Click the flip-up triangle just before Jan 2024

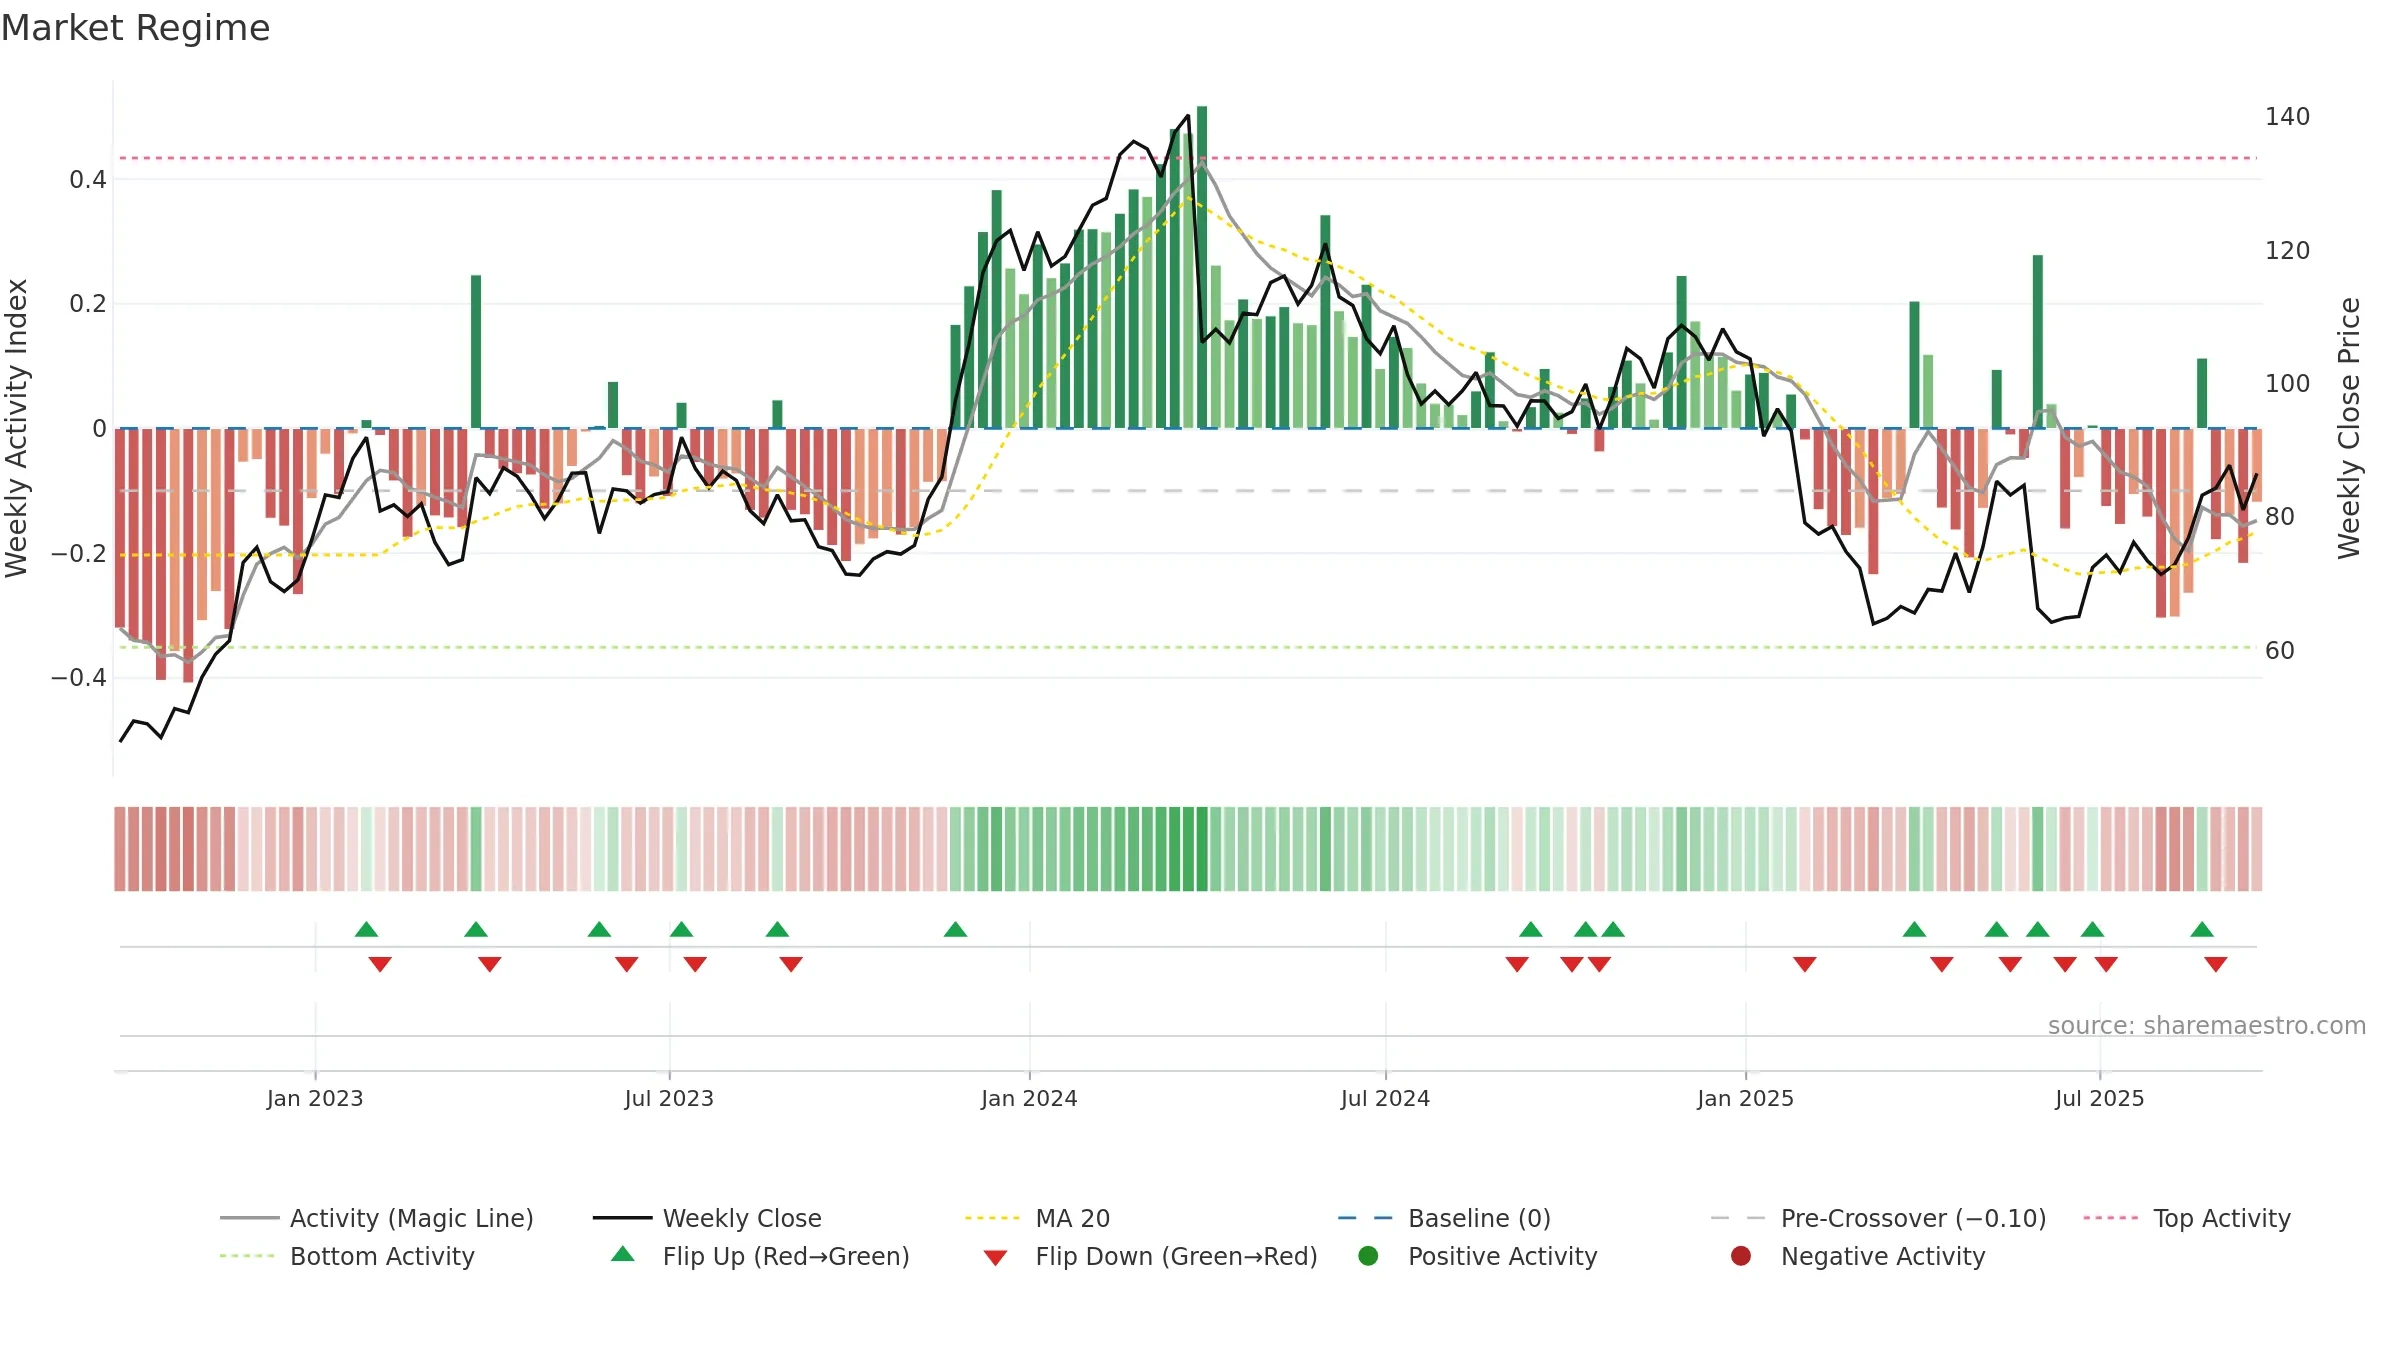tap(955, 929)
